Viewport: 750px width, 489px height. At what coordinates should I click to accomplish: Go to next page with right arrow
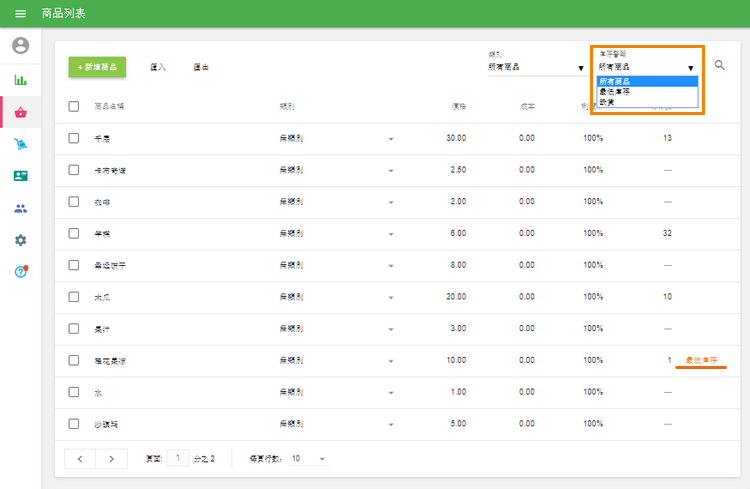coord(111,459)
